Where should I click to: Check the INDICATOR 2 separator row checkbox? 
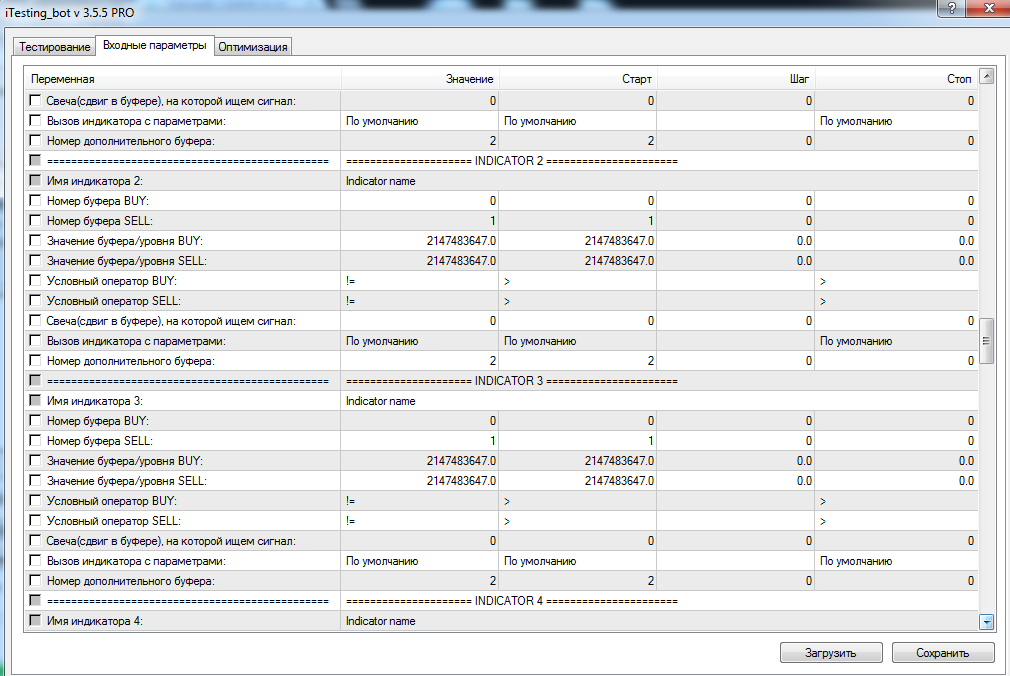pos(36,161)
